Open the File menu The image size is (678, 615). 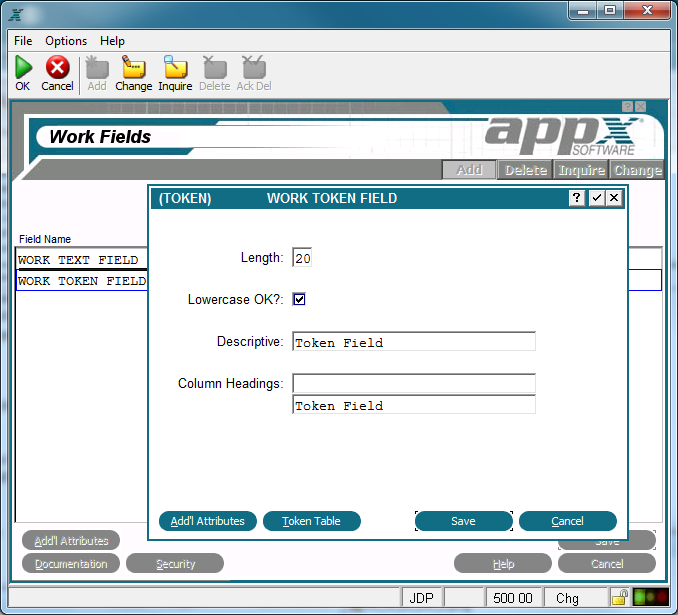pos(23,41)
